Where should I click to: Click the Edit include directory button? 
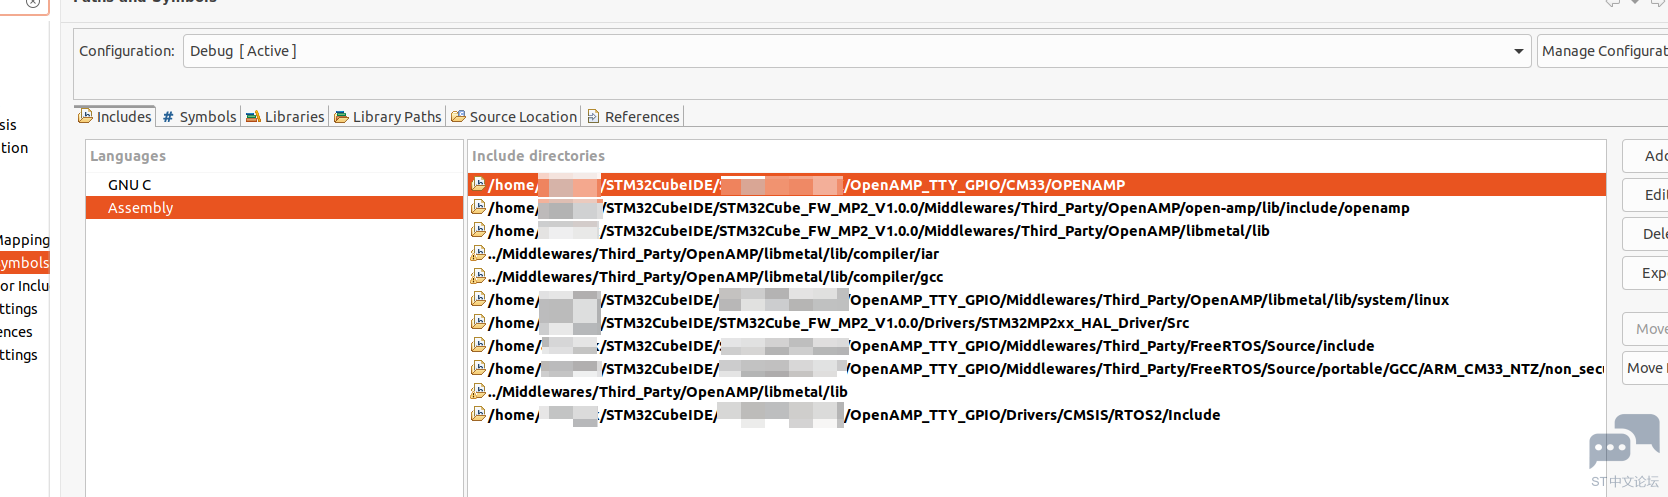(1645, 195)
